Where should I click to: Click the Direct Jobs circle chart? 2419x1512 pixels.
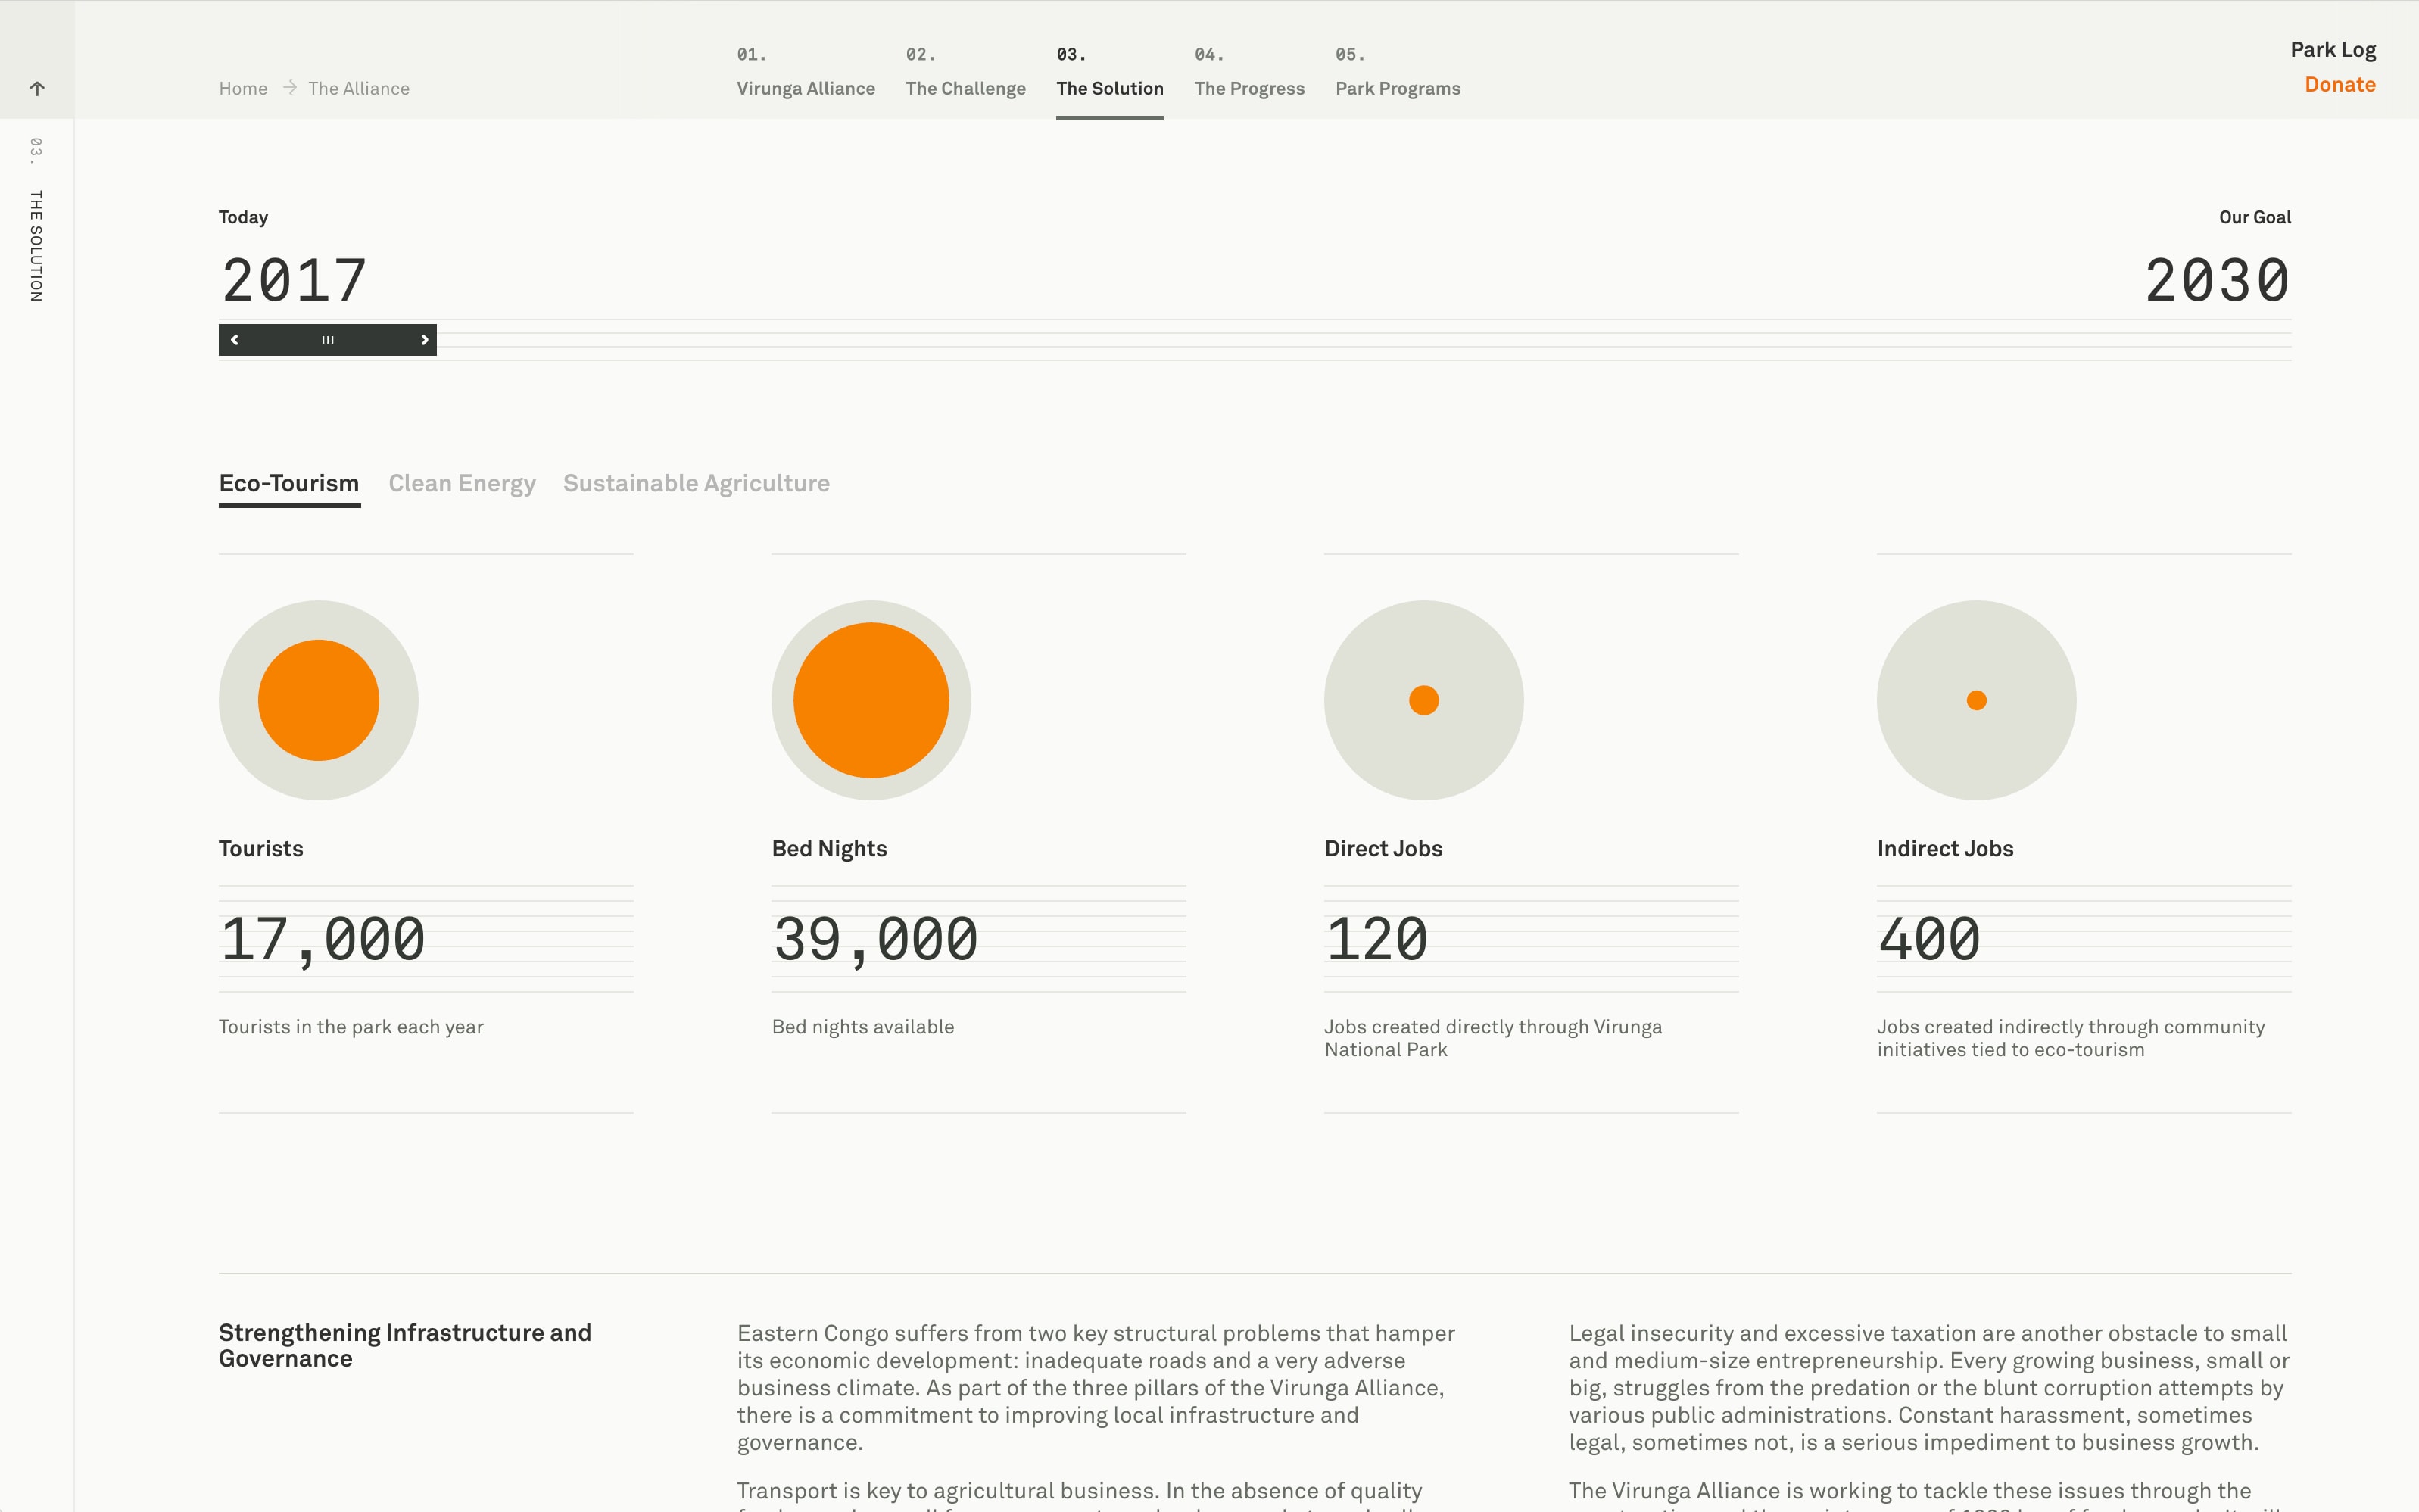pyautogui.click(x=1423, y=700)
